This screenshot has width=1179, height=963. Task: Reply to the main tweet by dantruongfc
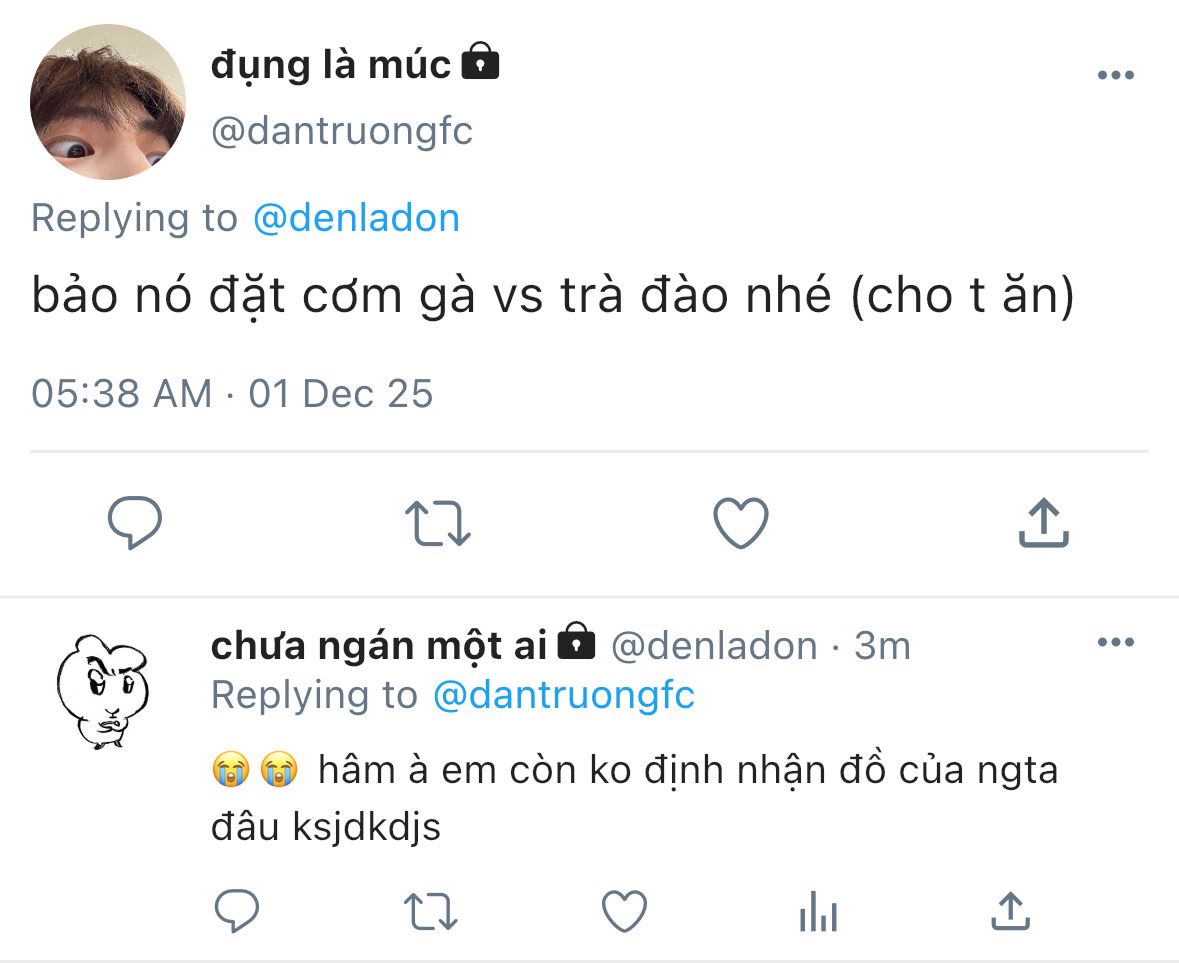point(135,523)
